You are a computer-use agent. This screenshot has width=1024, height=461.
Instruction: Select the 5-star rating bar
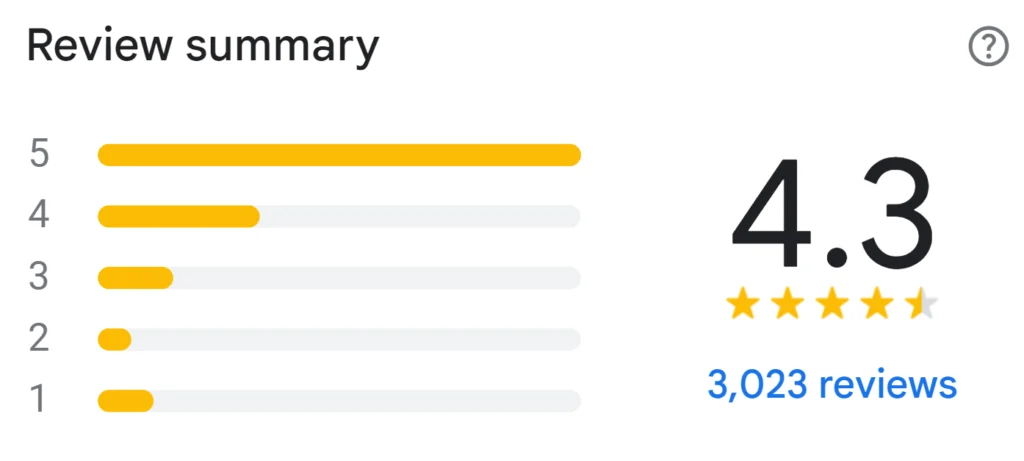(x=339, y=155)
